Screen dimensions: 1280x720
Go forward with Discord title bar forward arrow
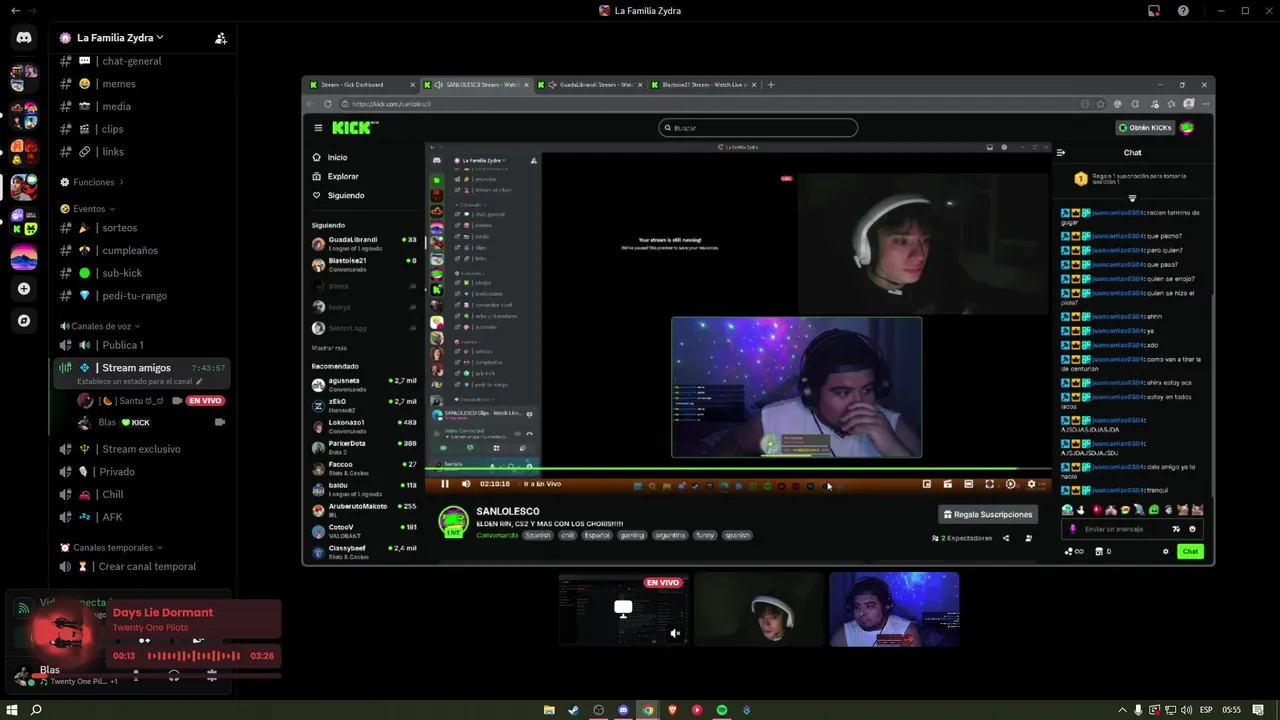coord(33,11)
